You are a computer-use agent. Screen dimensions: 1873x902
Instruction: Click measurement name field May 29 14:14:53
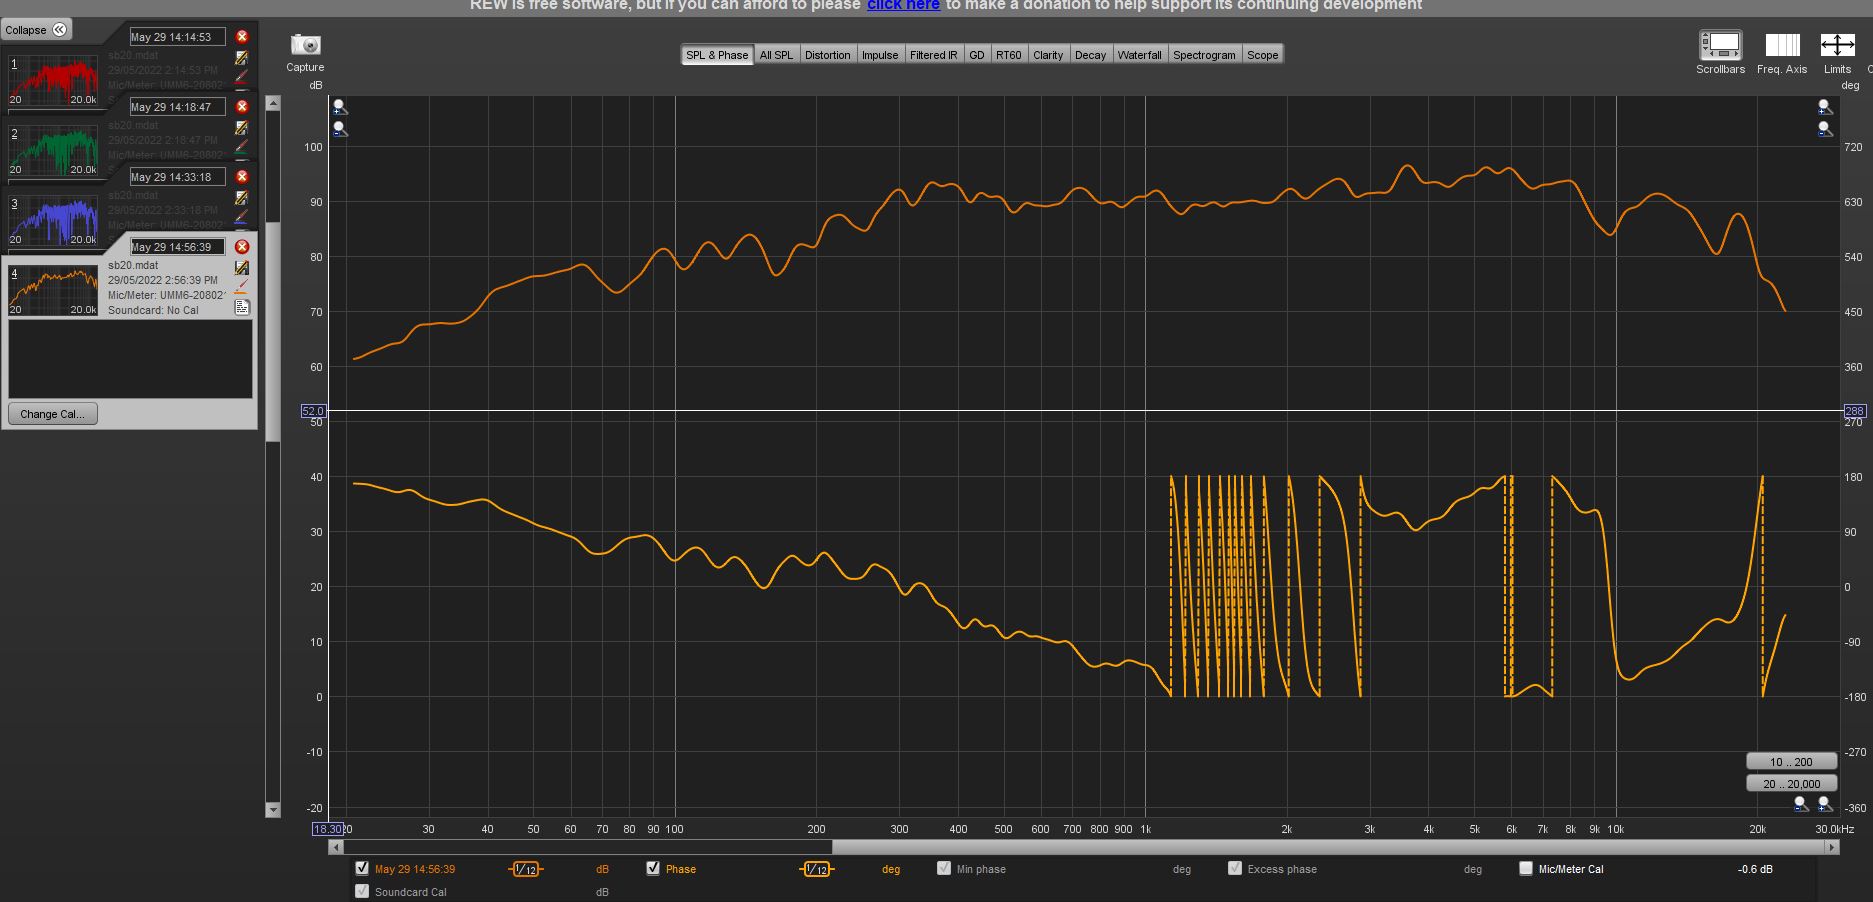(177, 37)
